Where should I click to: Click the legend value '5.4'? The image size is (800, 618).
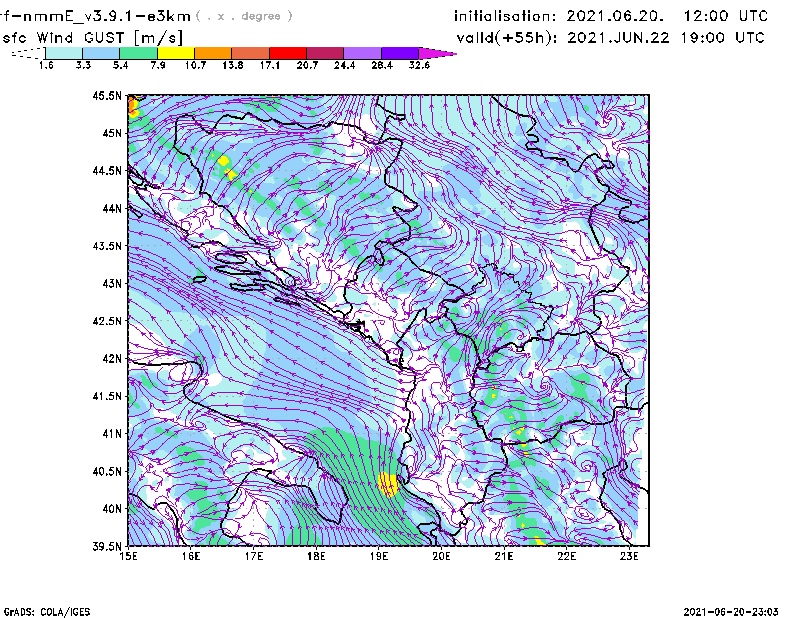[120, 65]
